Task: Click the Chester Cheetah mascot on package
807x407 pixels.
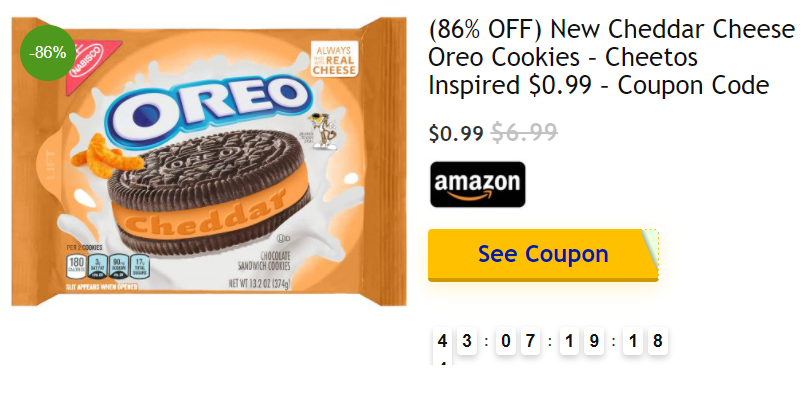Action: [x=323, y=129]
